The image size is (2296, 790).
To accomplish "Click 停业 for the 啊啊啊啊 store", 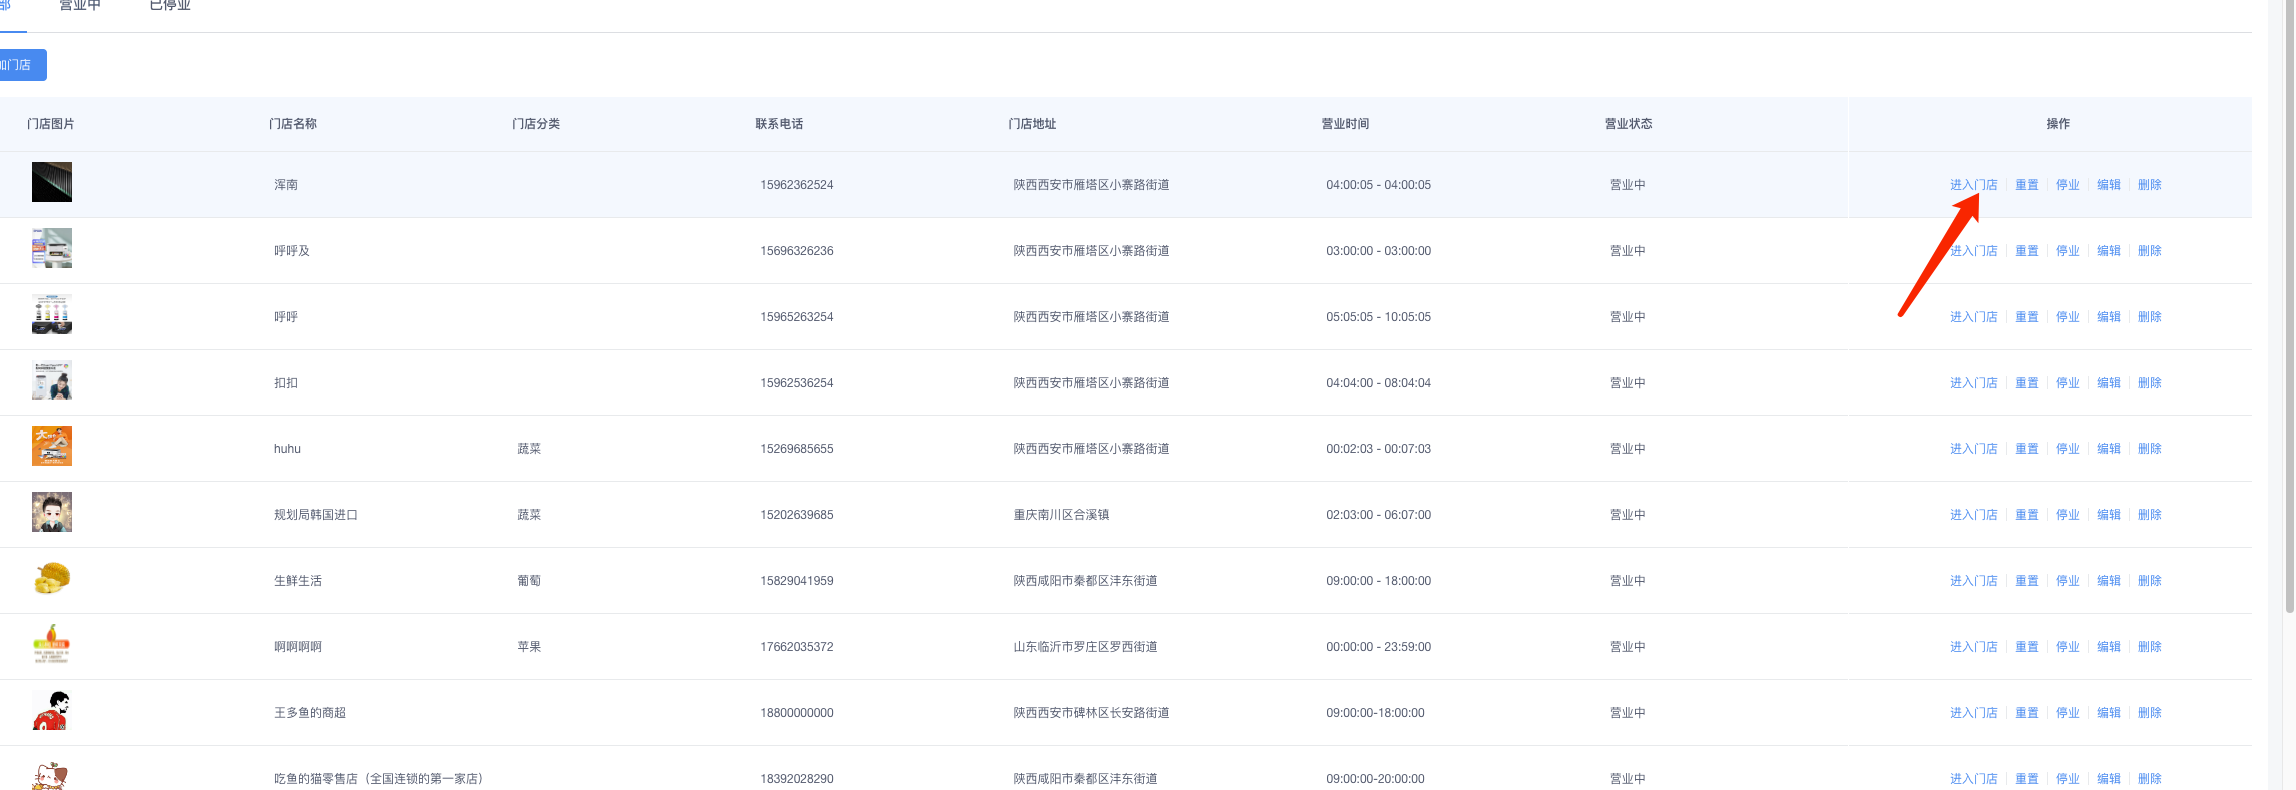I will pos(2067,647).
